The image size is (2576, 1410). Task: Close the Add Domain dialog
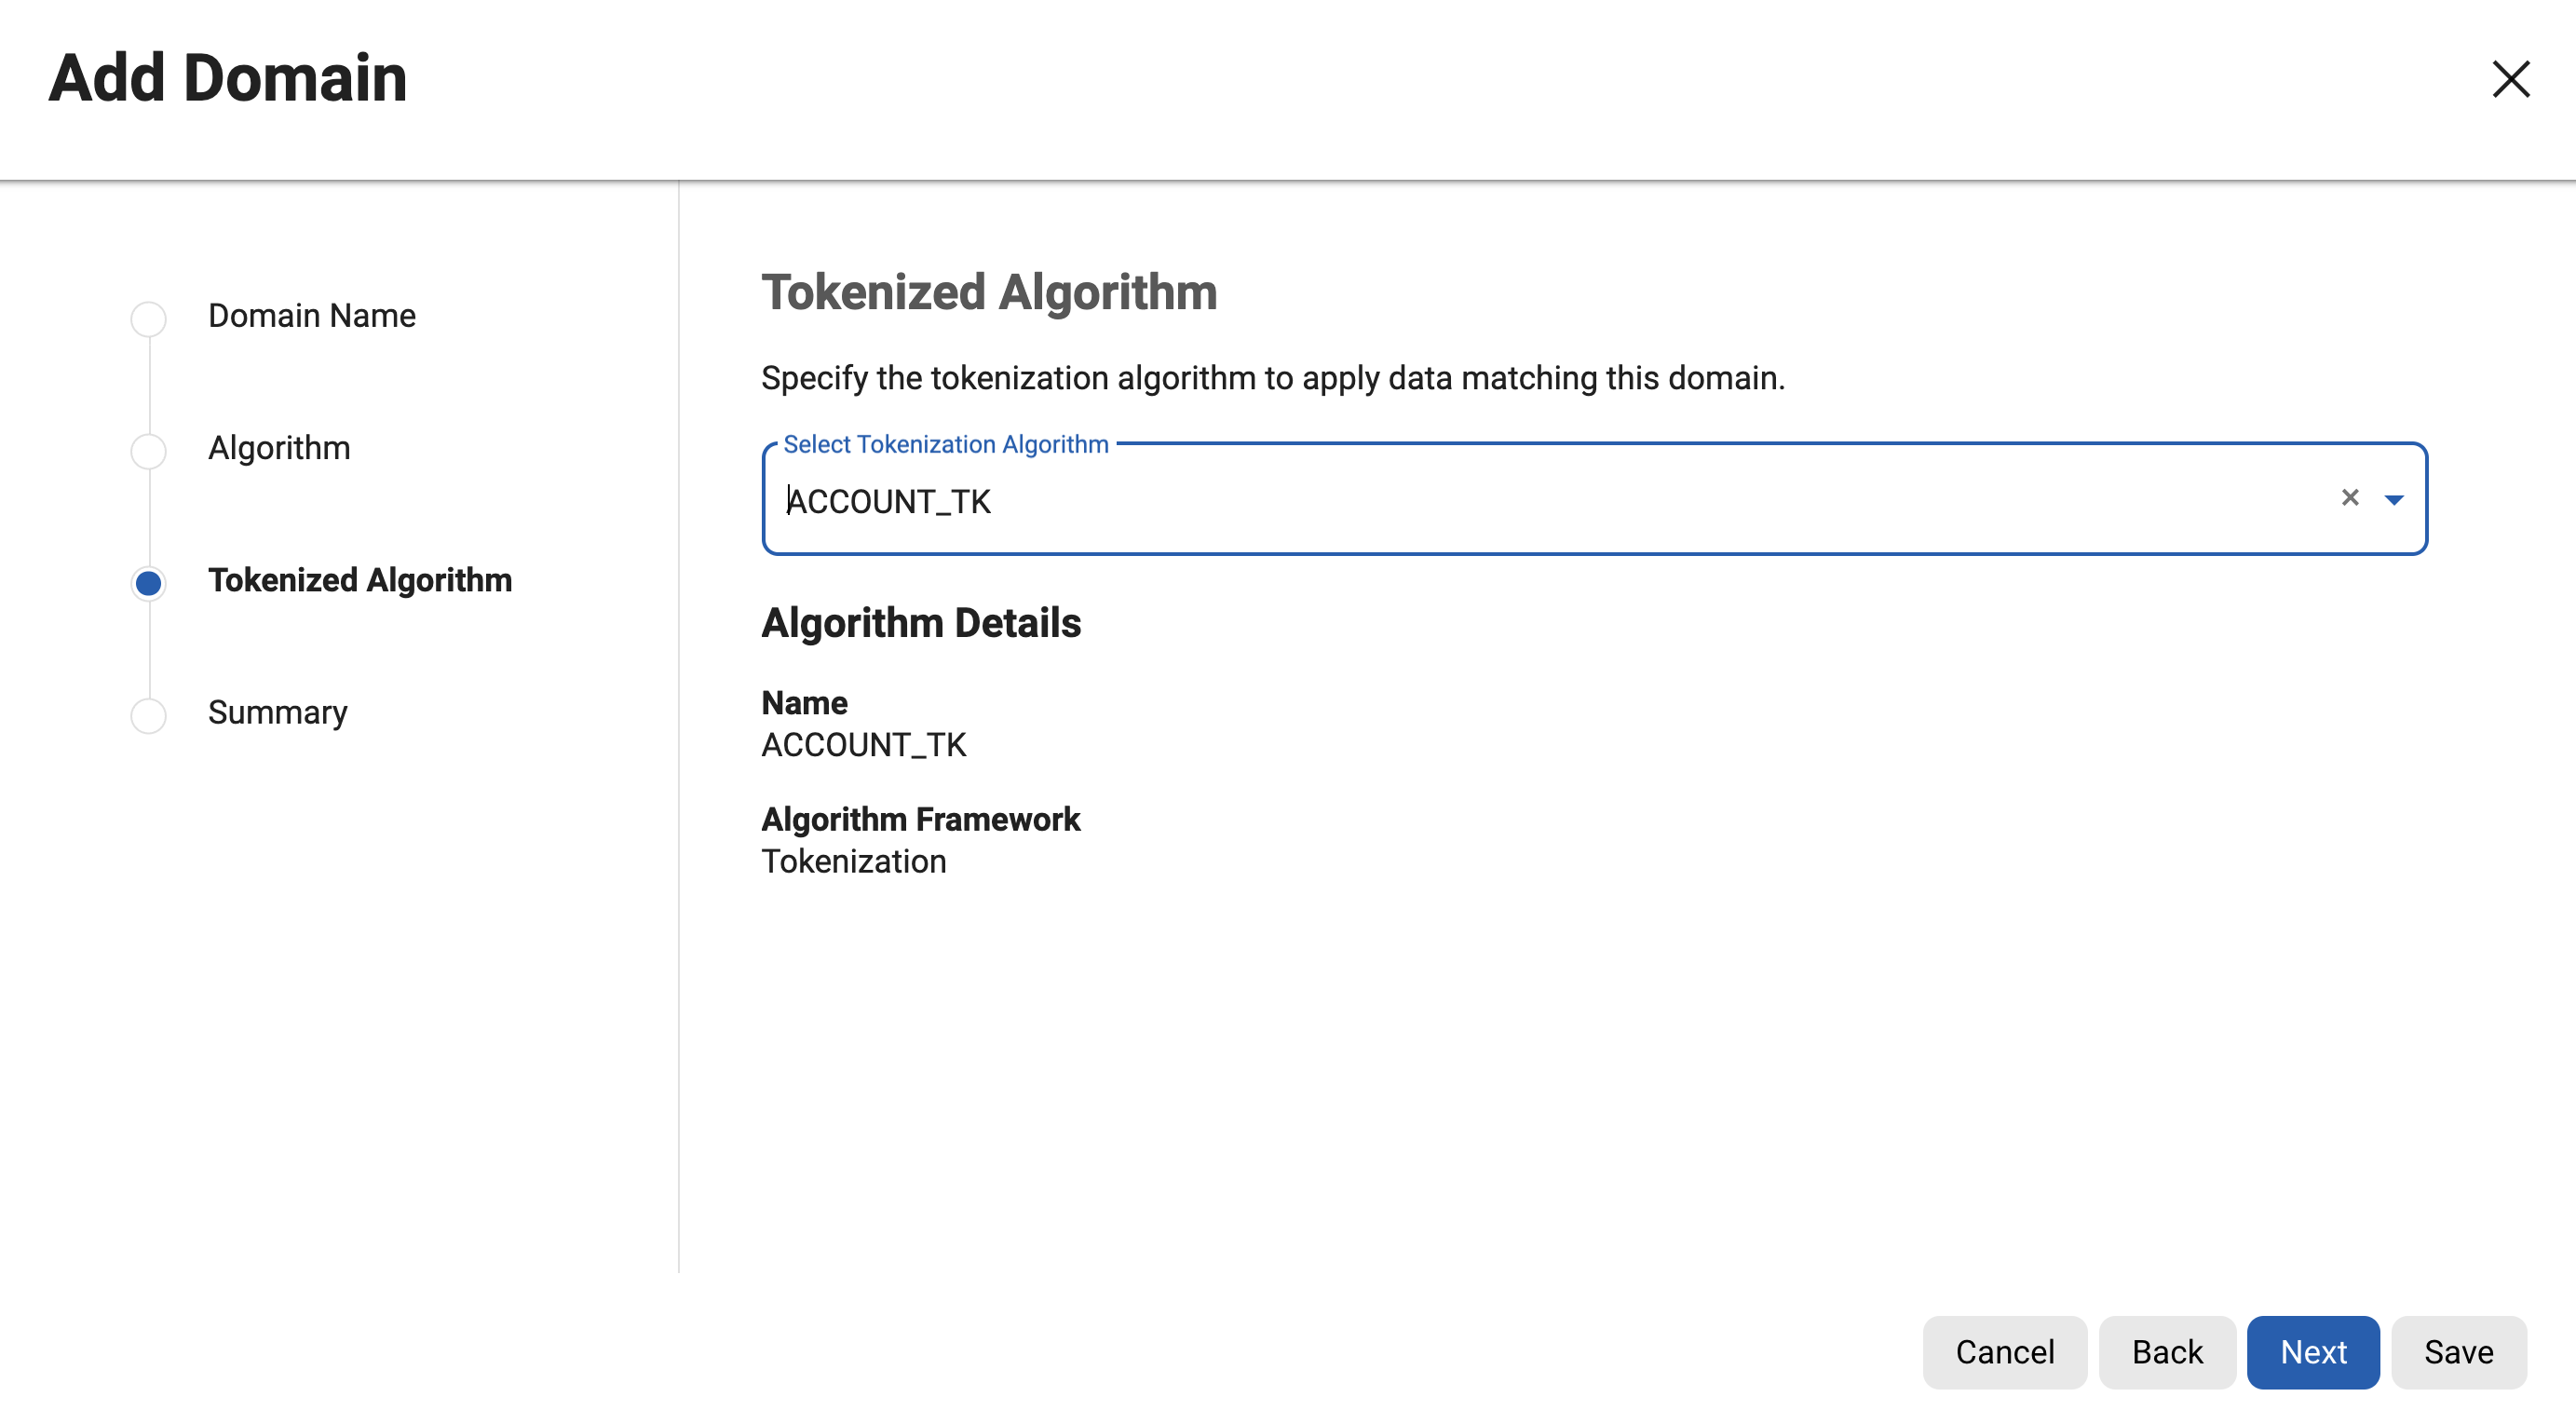tap(2511, 79)
